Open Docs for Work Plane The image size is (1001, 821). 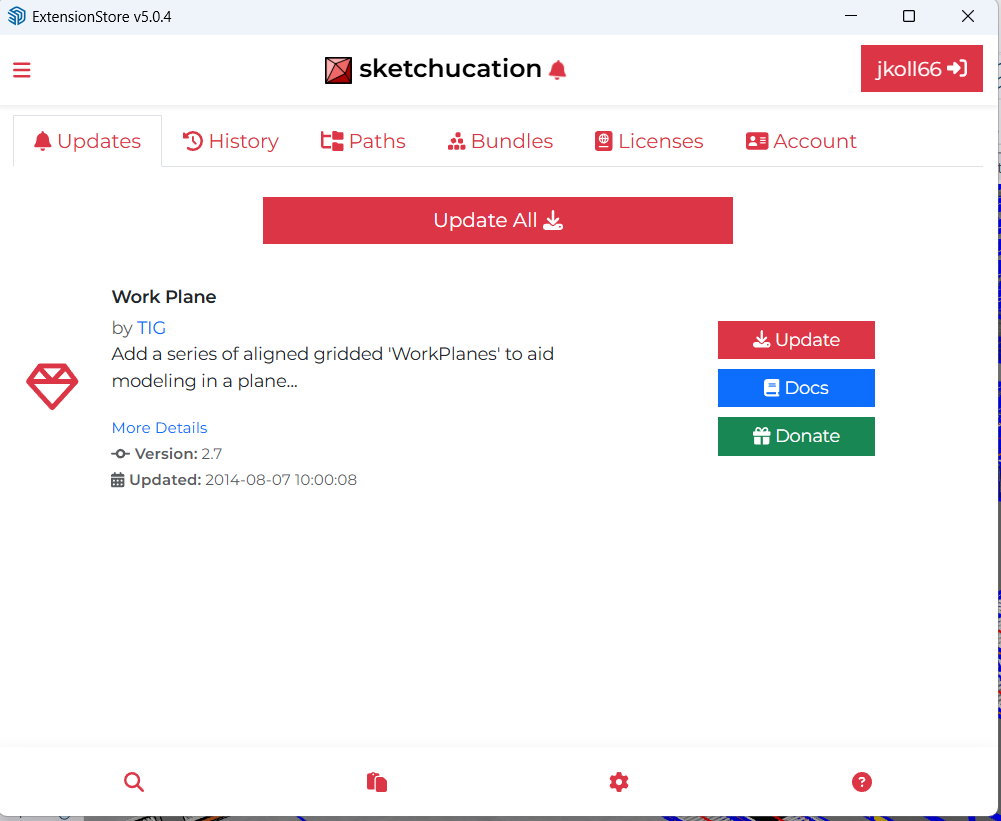pyautogui.click(x=796, y=388)
